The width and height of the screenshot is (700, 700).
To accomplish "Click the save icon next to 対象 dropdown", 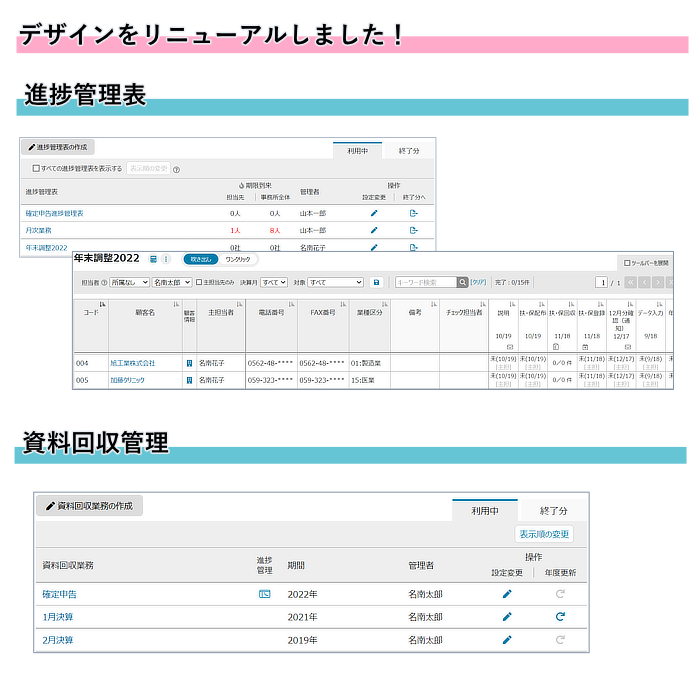I will [376, 283].
